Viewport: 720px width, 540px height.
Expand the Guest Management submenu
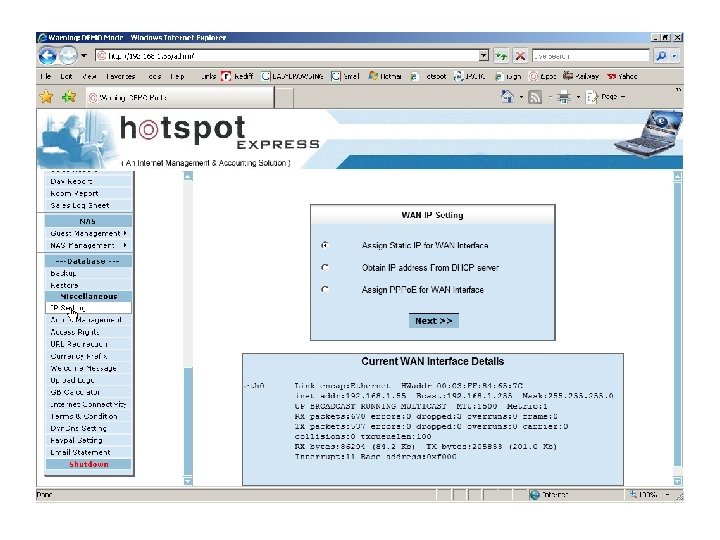tap(89, 233)
